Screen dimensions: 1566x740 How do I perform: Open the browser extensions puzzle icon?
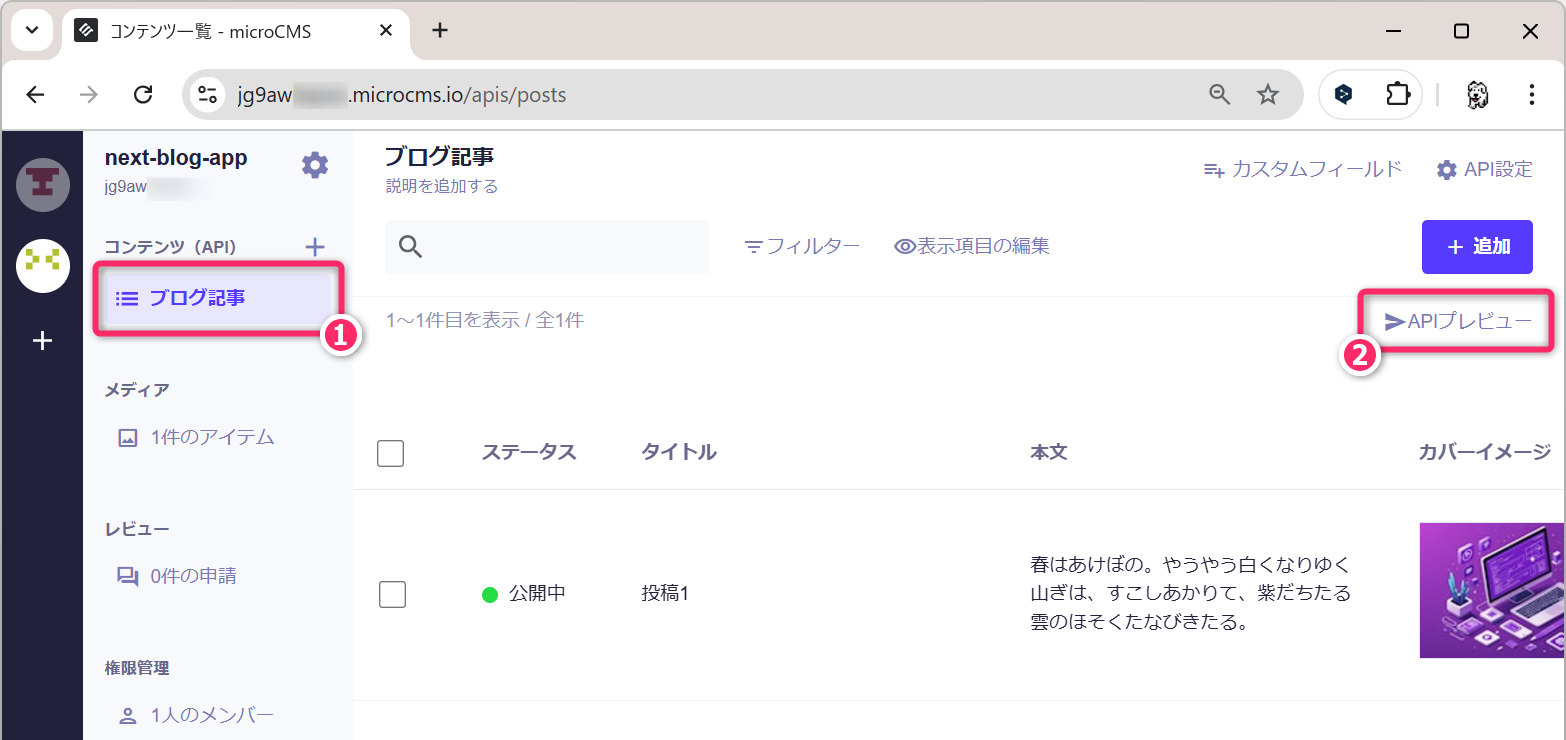coord(1396,95)
